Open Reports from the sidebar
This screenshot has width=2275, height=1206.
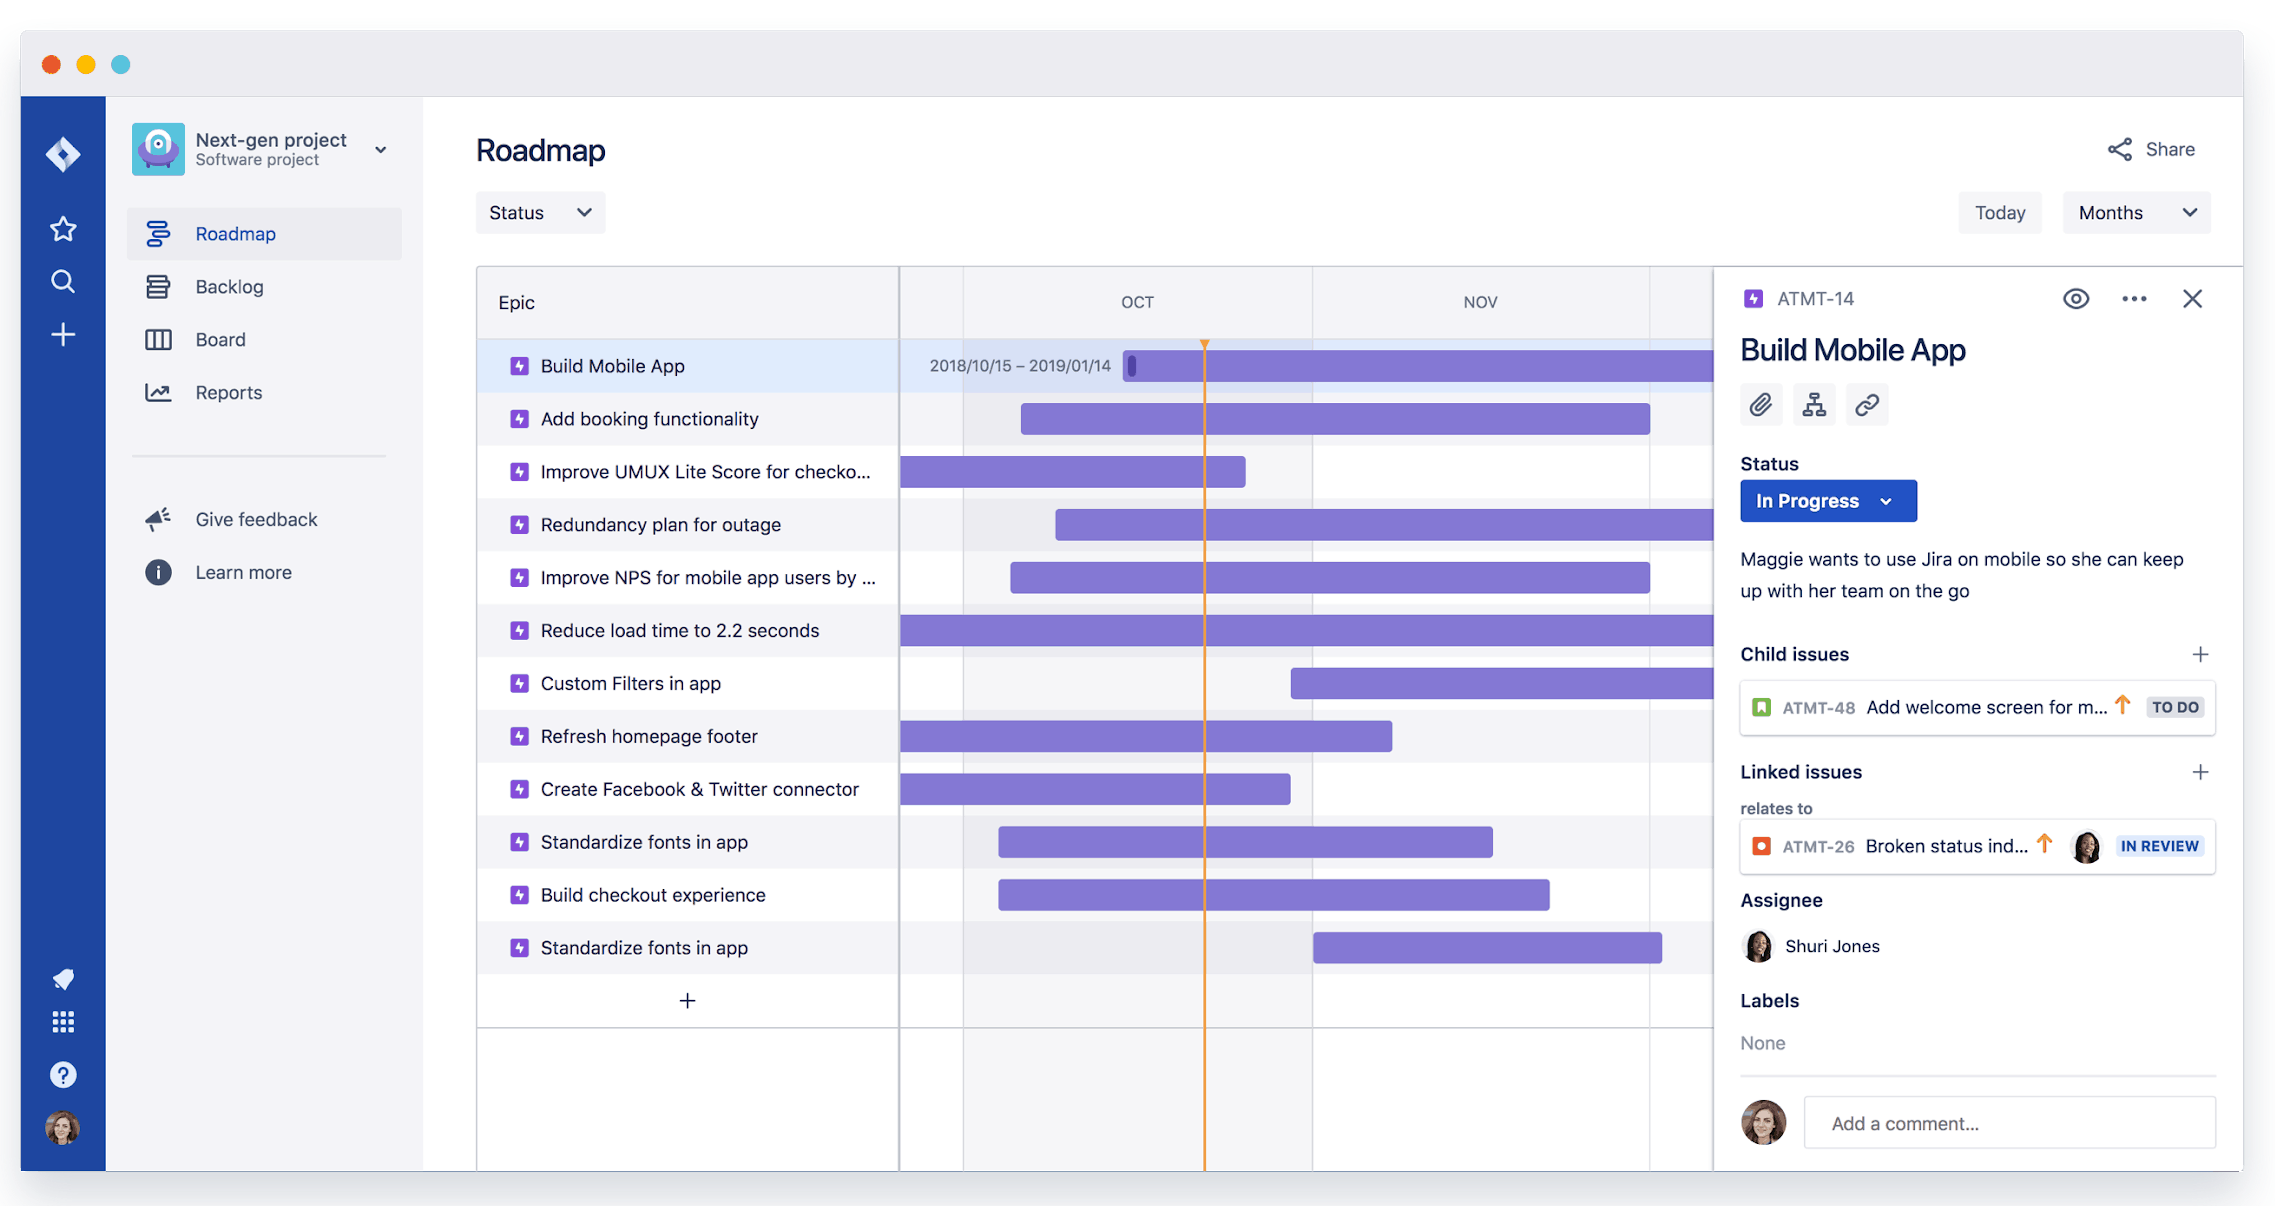(228, 392)
